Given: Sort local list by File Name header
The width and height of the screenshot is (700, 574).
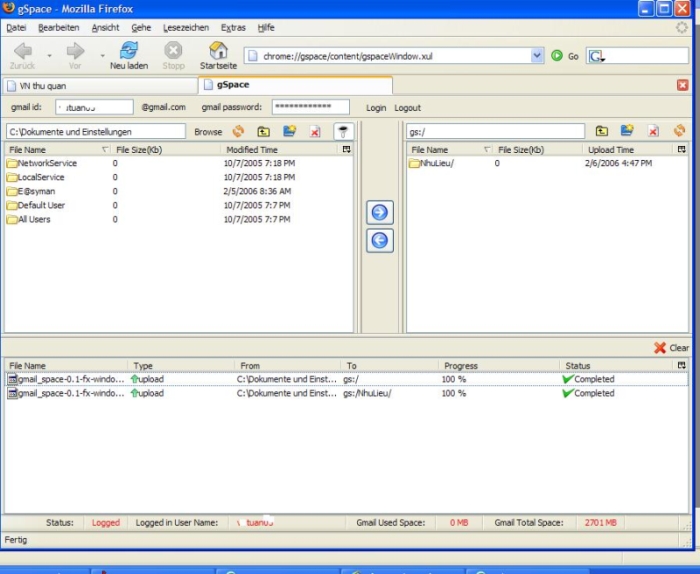Looking at the screenshot, I should pos(58,150).
